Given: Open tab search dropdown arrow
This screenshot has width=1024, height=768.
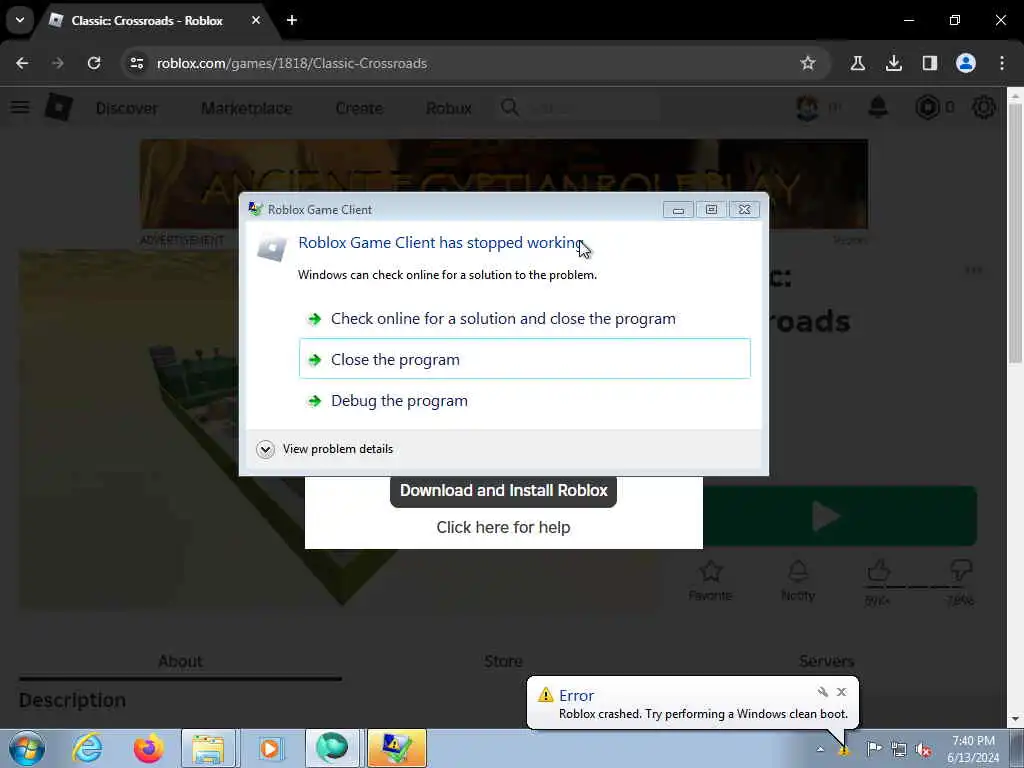Looking at the screenshot, I should (x=20, y=20).
